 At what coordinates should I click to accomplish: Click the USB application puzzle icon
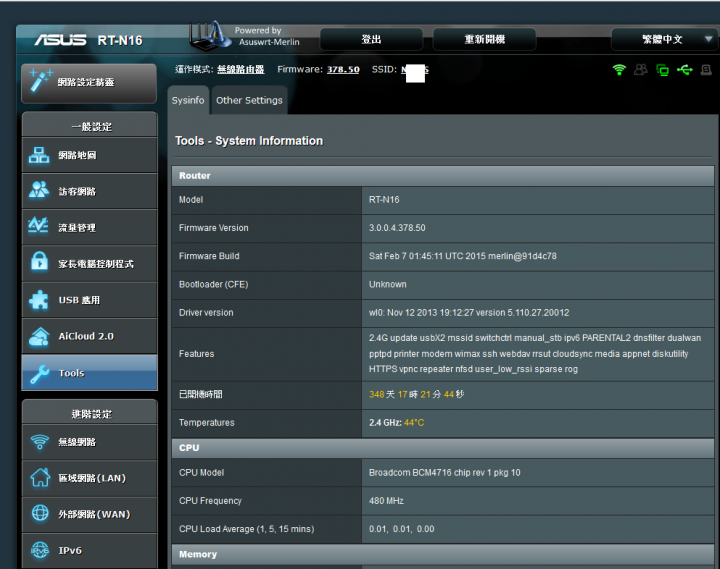coord(39,300)
